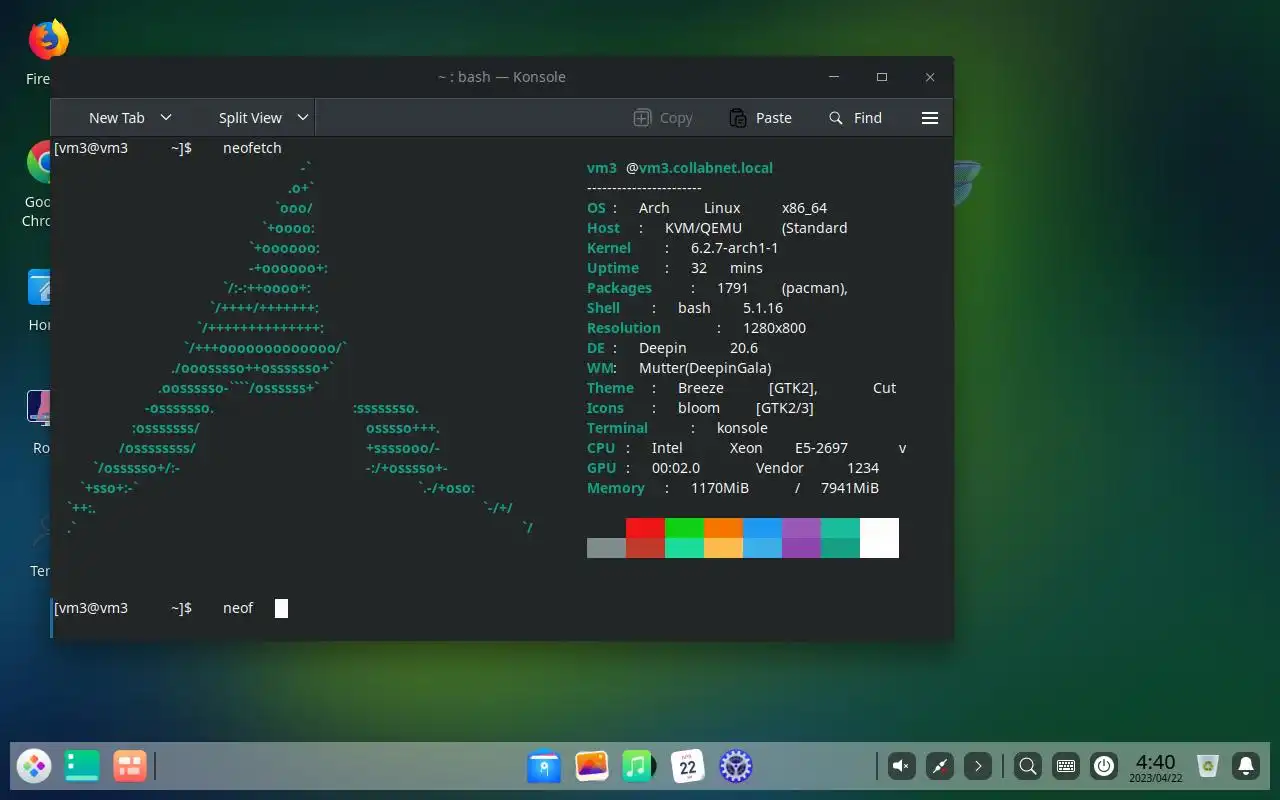The width and height of the screenshot is (1280, 800).
Task: Expand the New Tab dropdown arrow
Action: coord(166,118)
